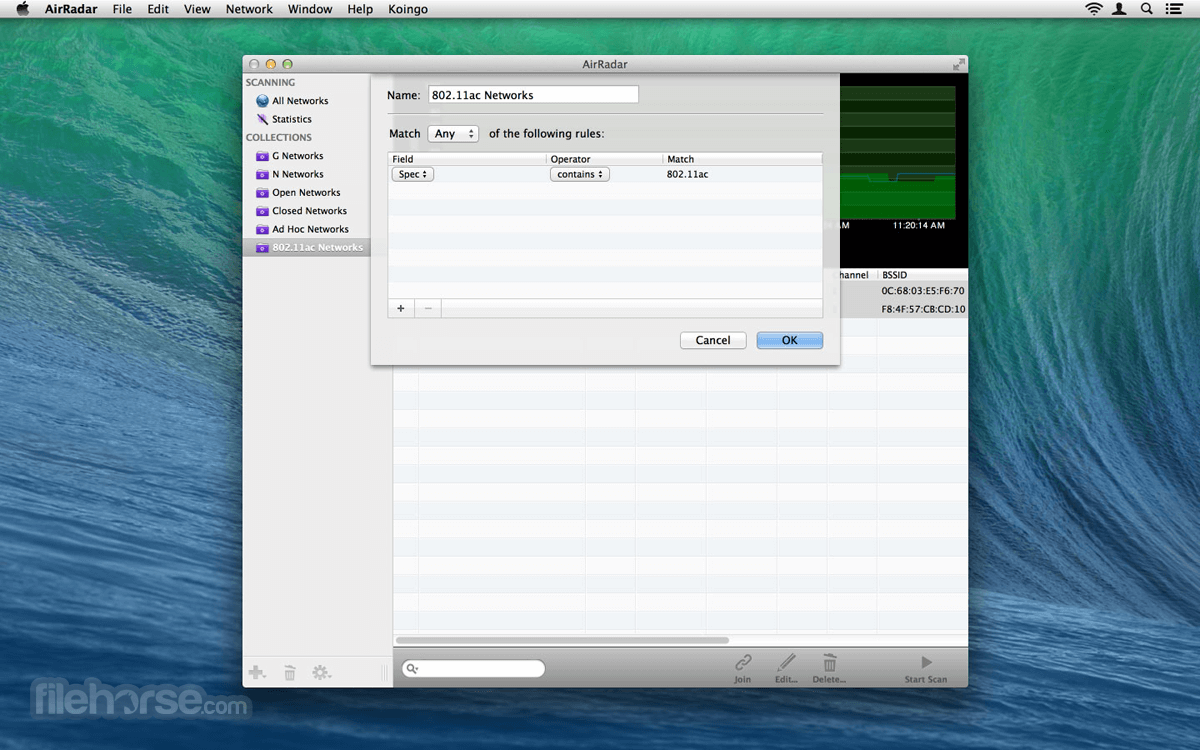Add a new collection with plus icon
The height and width of the screenshot is (750, 1200).
(257, 673)
